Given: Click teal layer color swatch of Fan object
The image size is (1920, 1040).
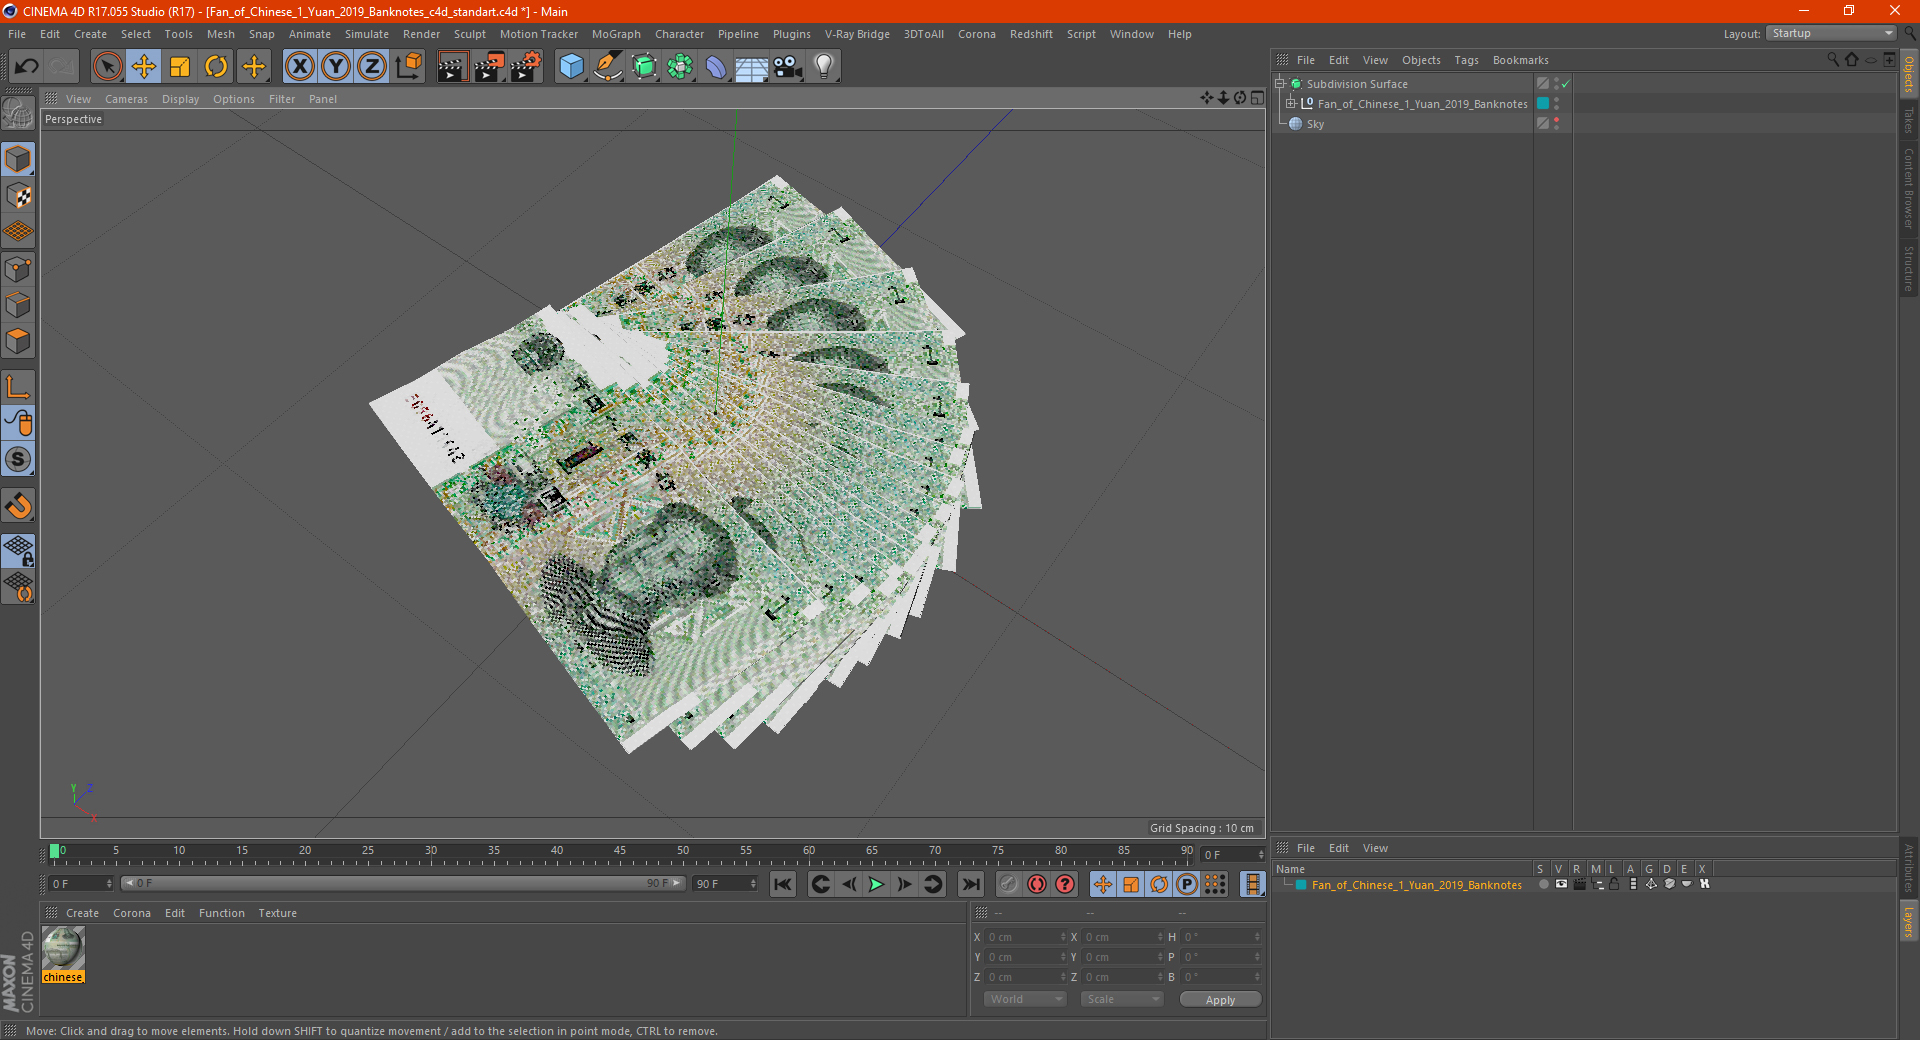Looking at the screenshot, I should (x=1543, y=104).
